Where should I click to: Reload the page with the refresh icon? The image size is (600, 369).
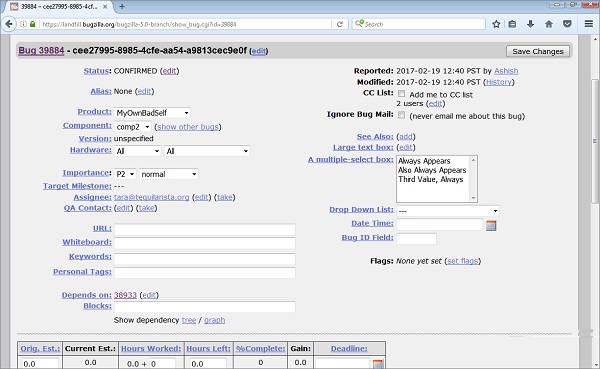point(339,24)
